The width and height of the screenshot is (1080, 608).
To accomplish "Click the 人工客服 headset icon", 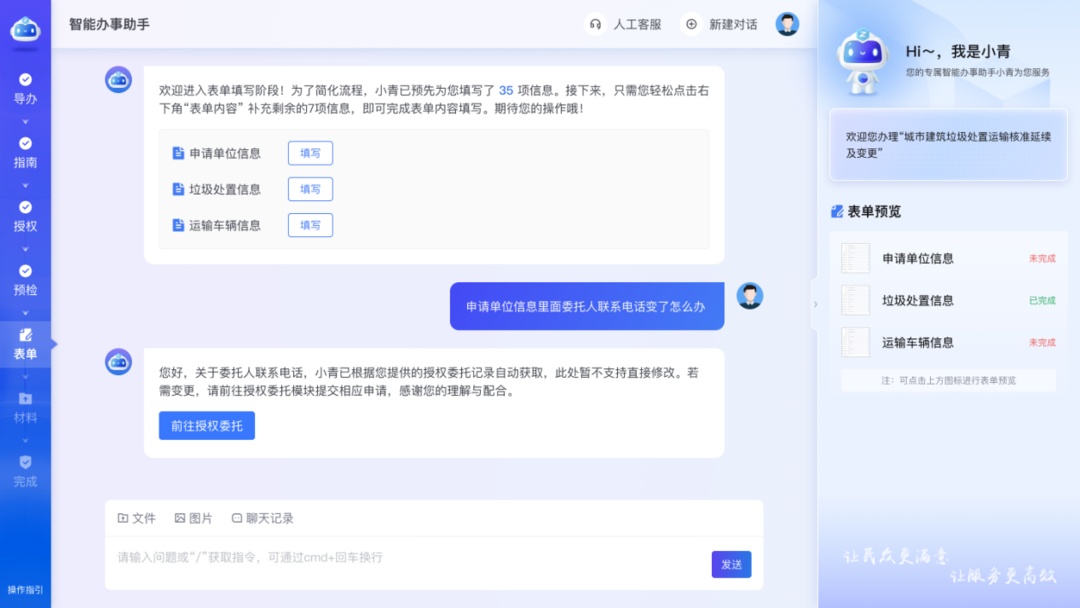I will coord(596,24).
